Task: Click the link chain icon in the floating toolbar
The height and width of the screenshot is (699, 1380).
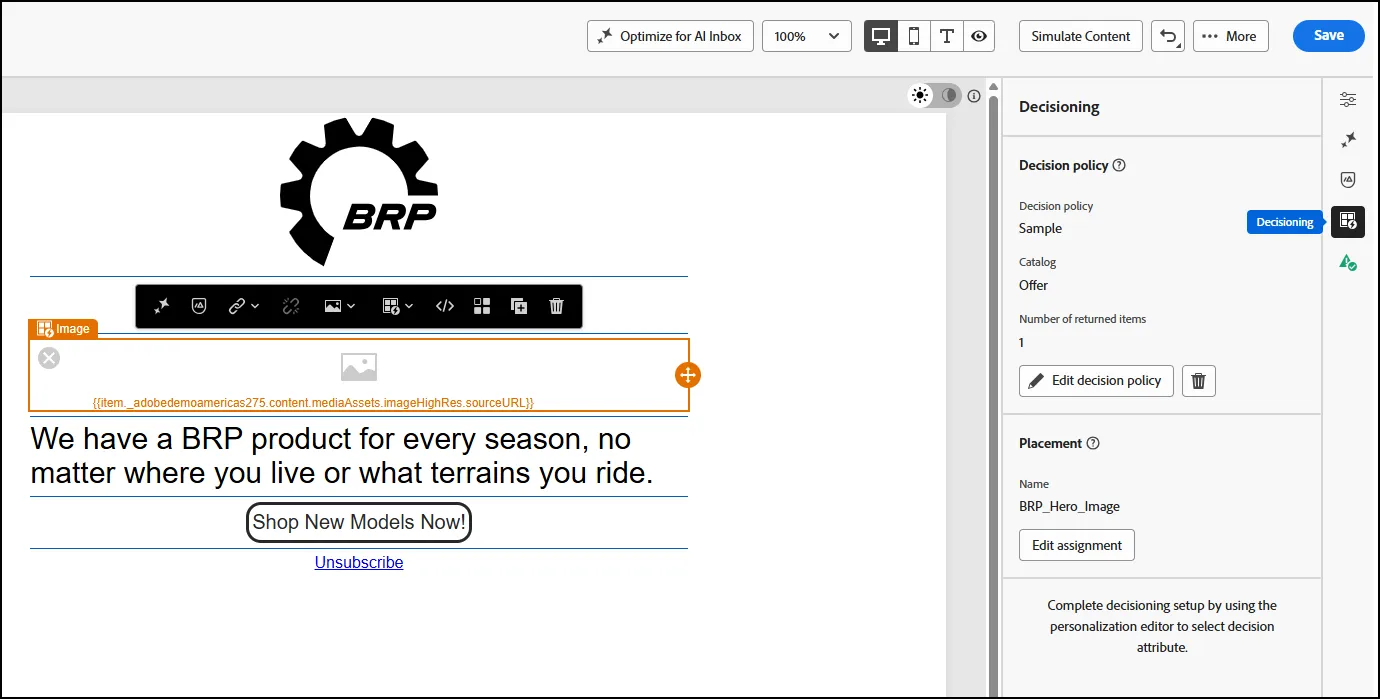Action: click(237, 307)
